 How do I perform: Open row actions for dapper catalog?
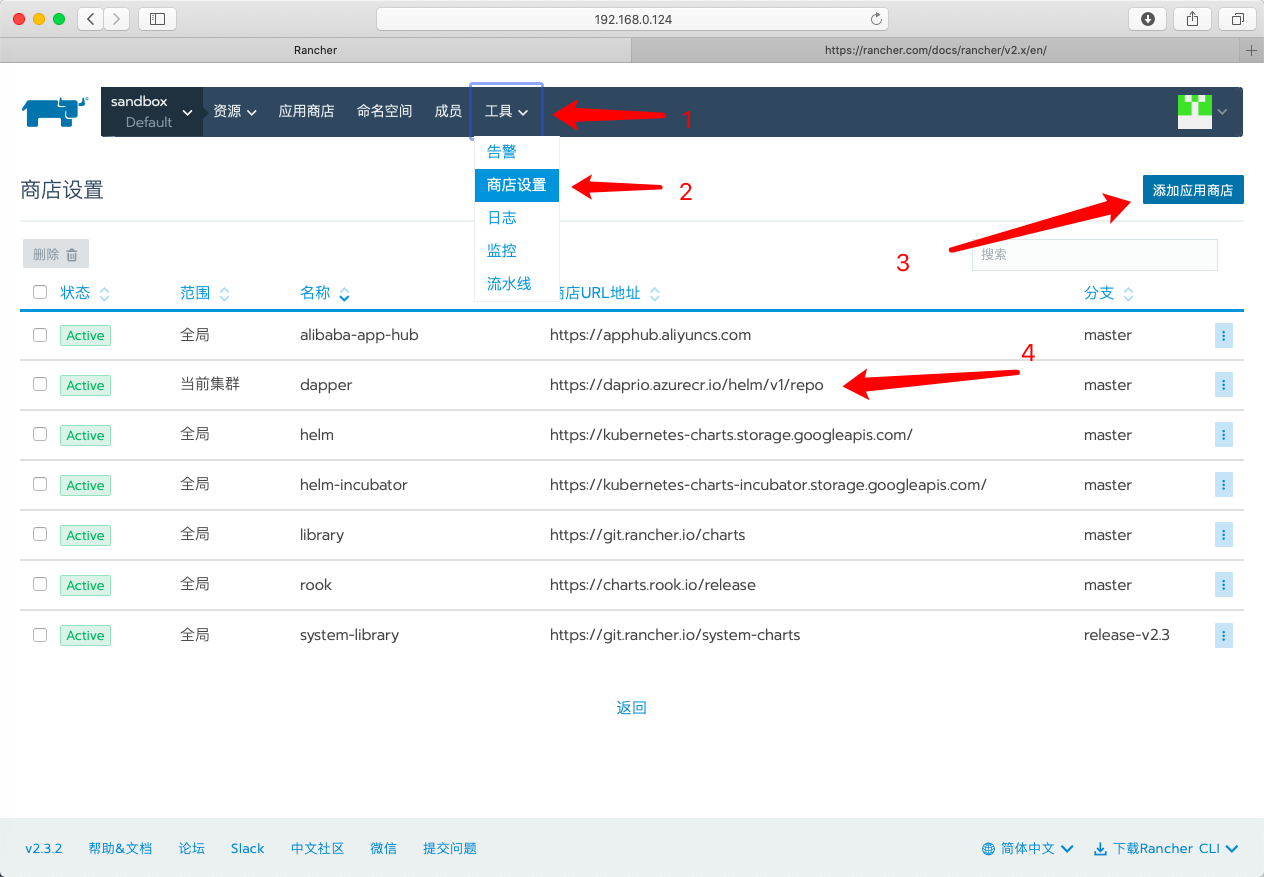(1223, 385)
